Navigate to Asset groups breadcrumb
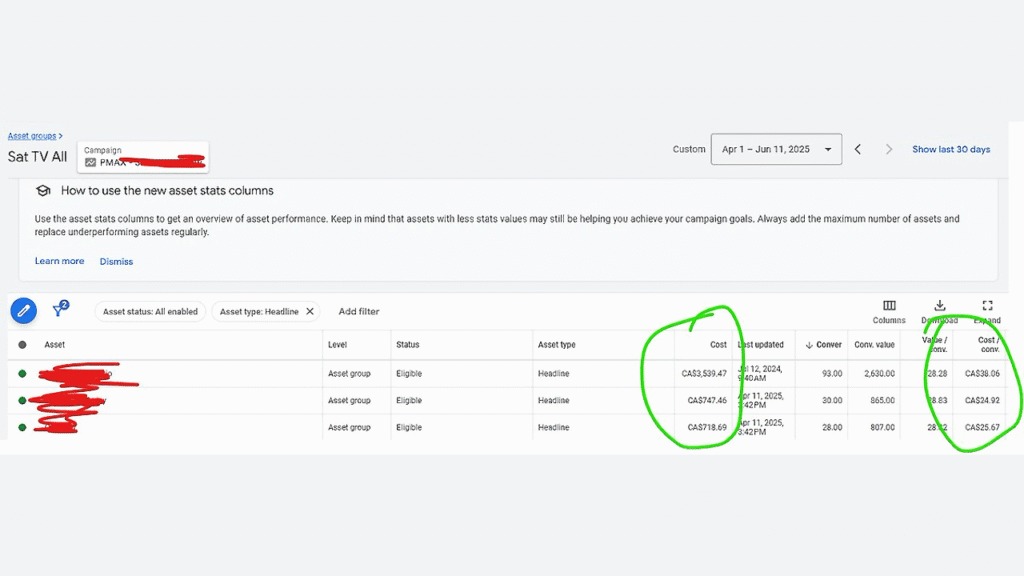 [x=32, y=136]
